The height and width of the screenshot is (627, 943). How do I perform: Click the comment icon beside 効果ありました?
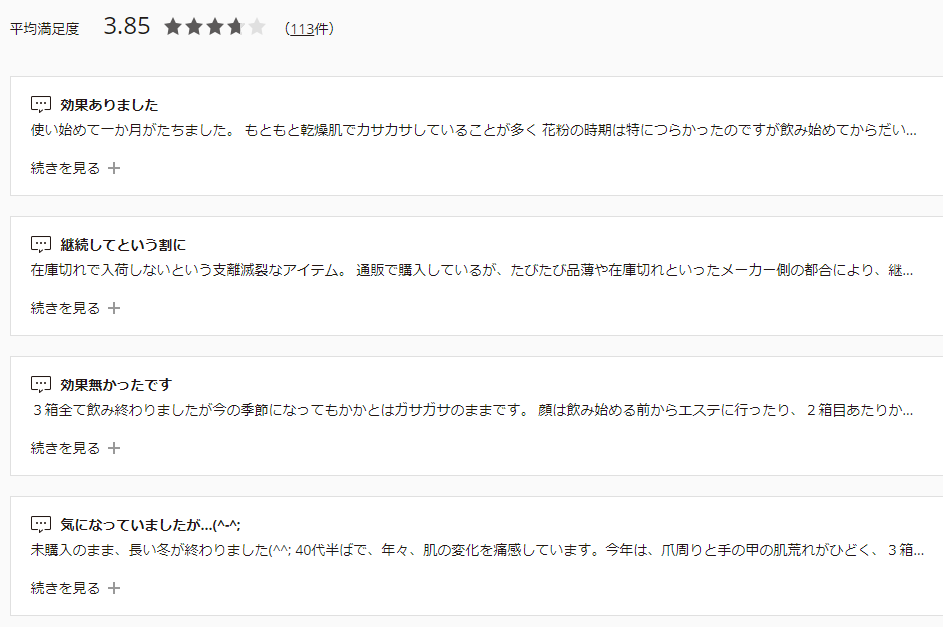click(x=41, y=105)
